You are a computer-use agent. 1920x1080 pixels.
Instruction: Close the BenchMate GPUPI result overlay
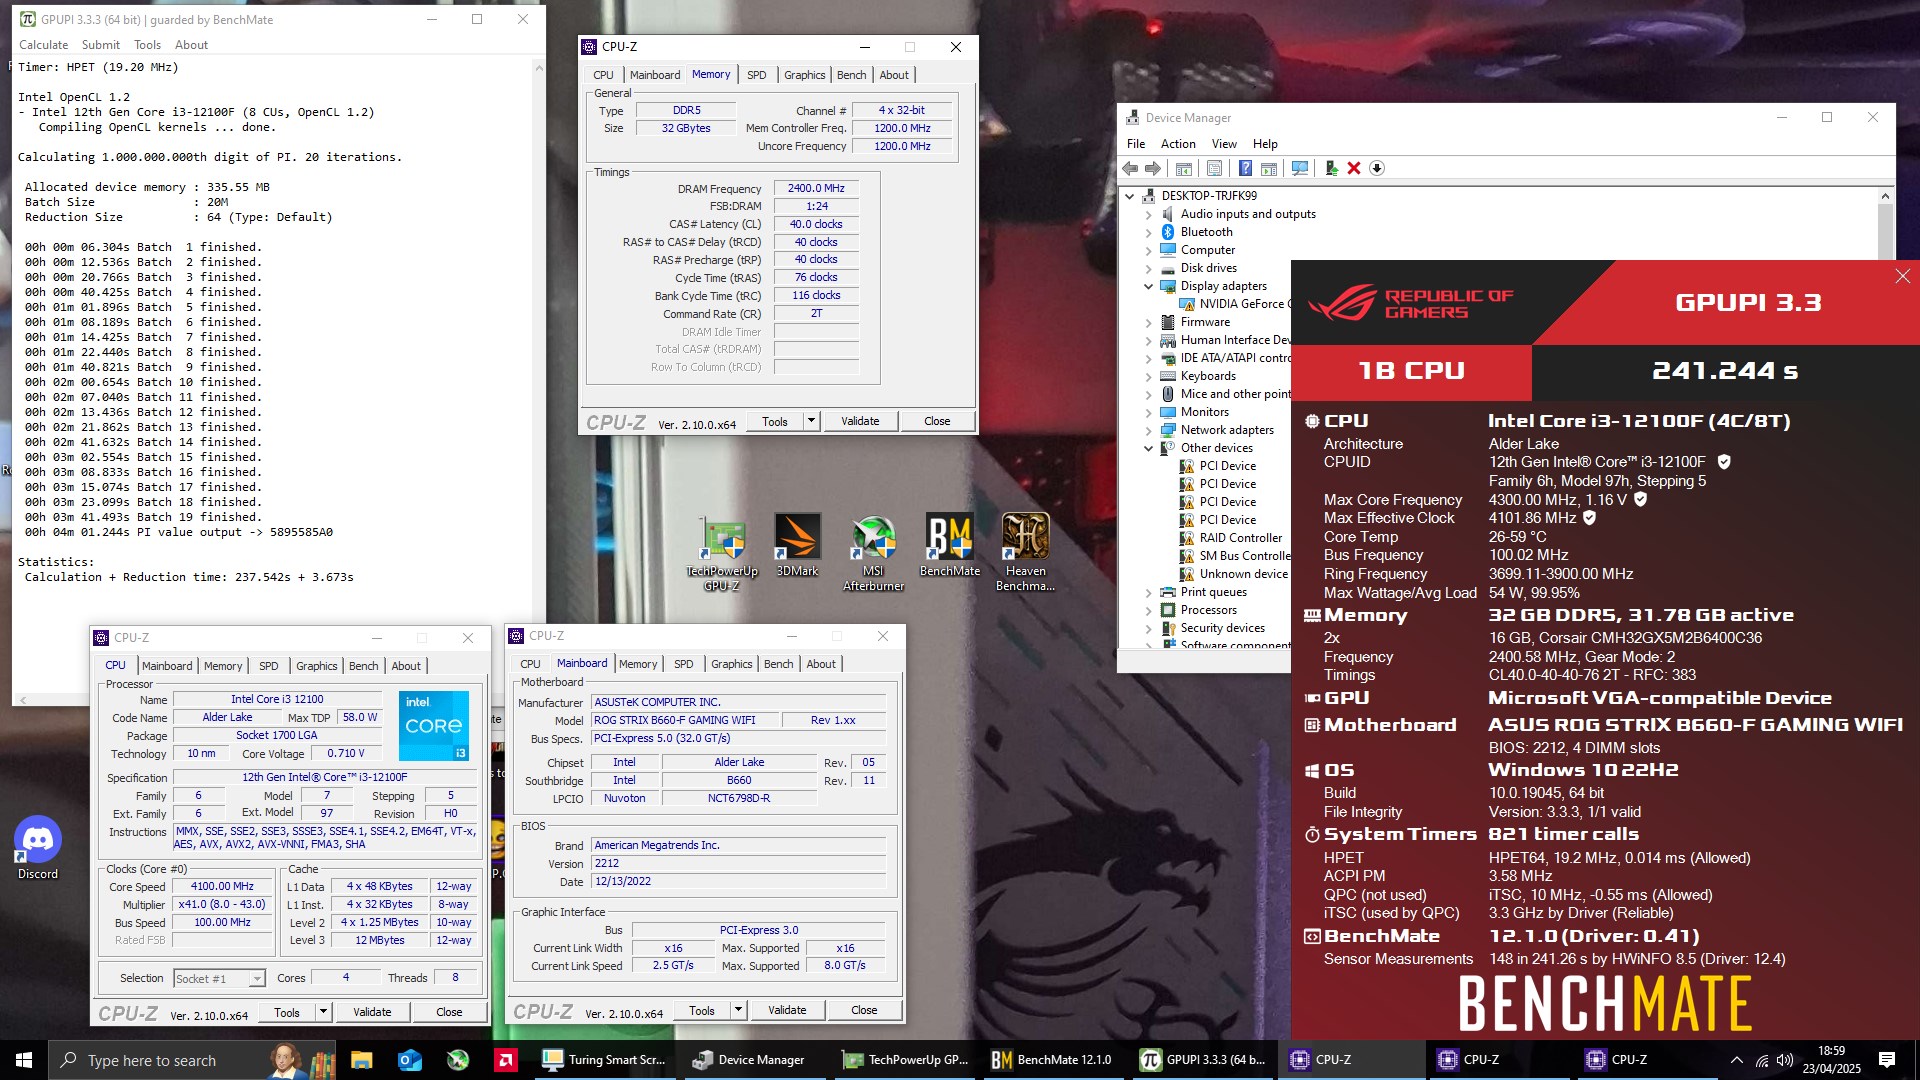pos(1902,276)
